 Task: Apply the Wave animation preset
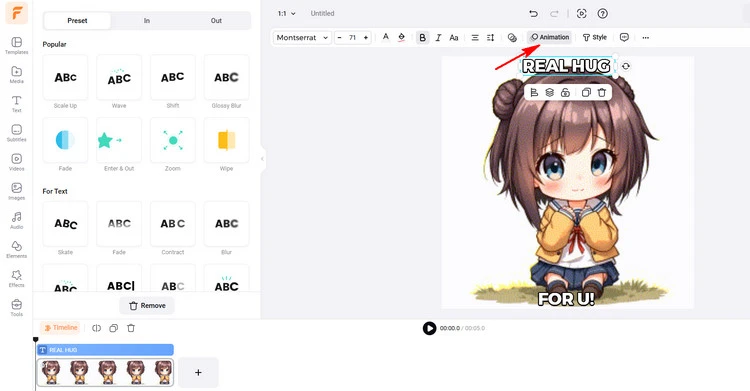tap(119, 77)
